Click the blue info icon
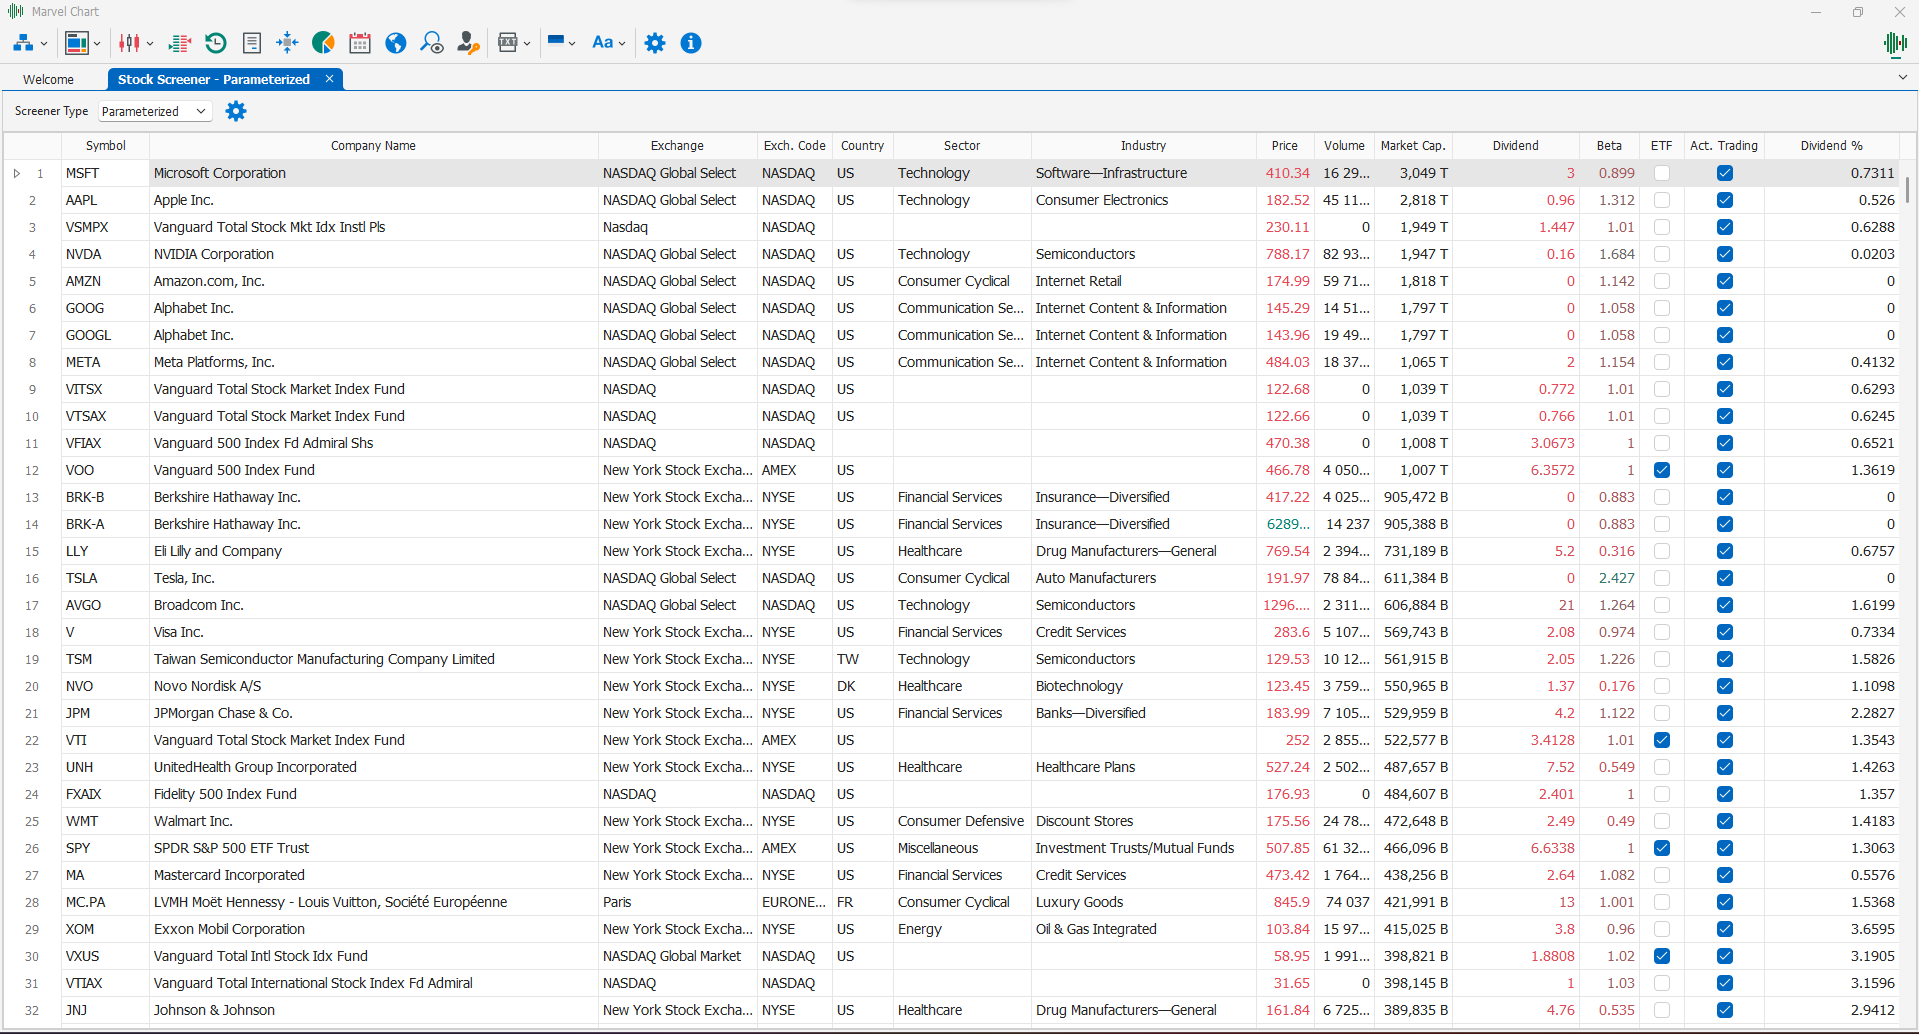Viewport: 1919px width, 1034px height. (x=691, y=43)
